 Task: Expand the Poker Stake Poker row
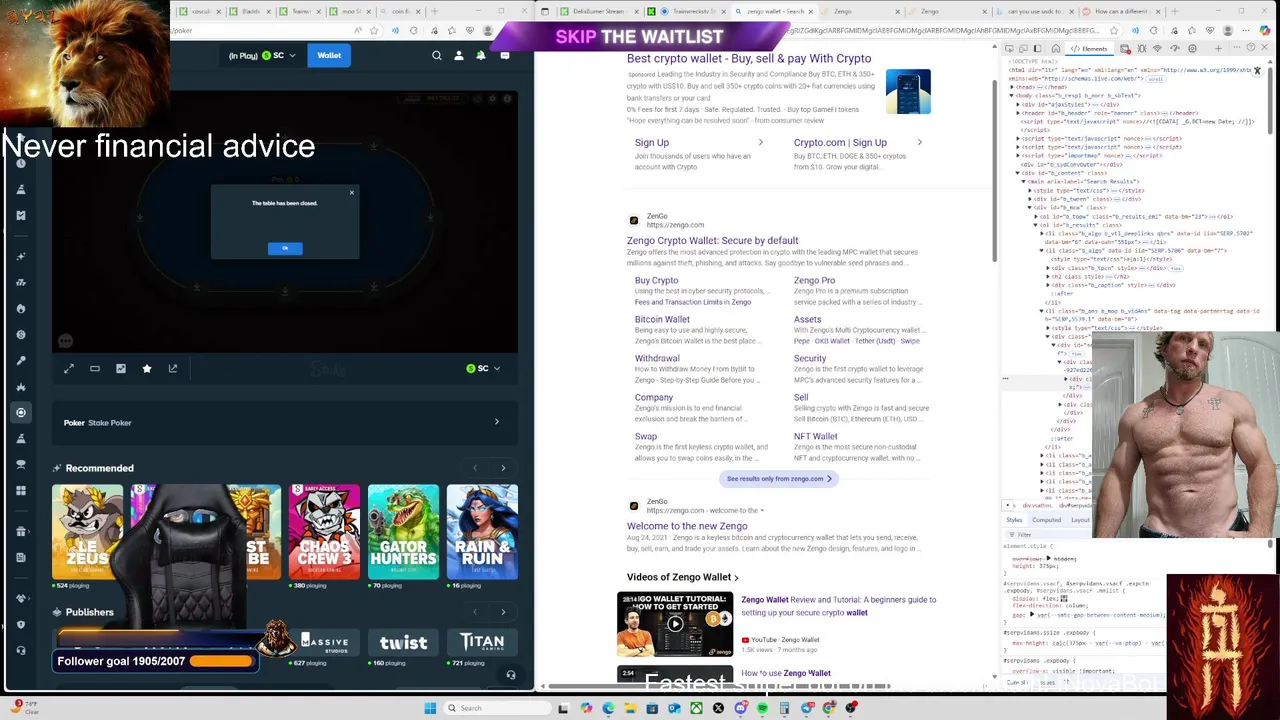[x=285, y=422]
